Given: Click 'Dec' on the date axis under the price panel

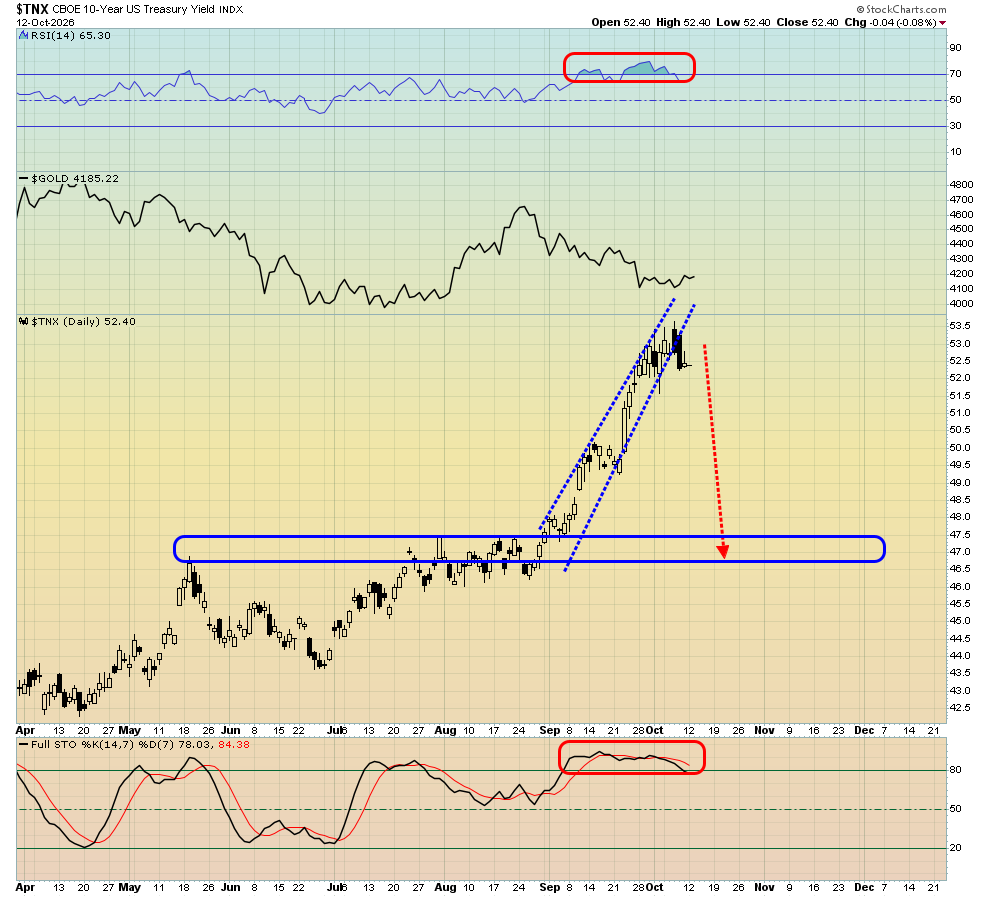Looking at the screenshot, I should click(864, 730).
